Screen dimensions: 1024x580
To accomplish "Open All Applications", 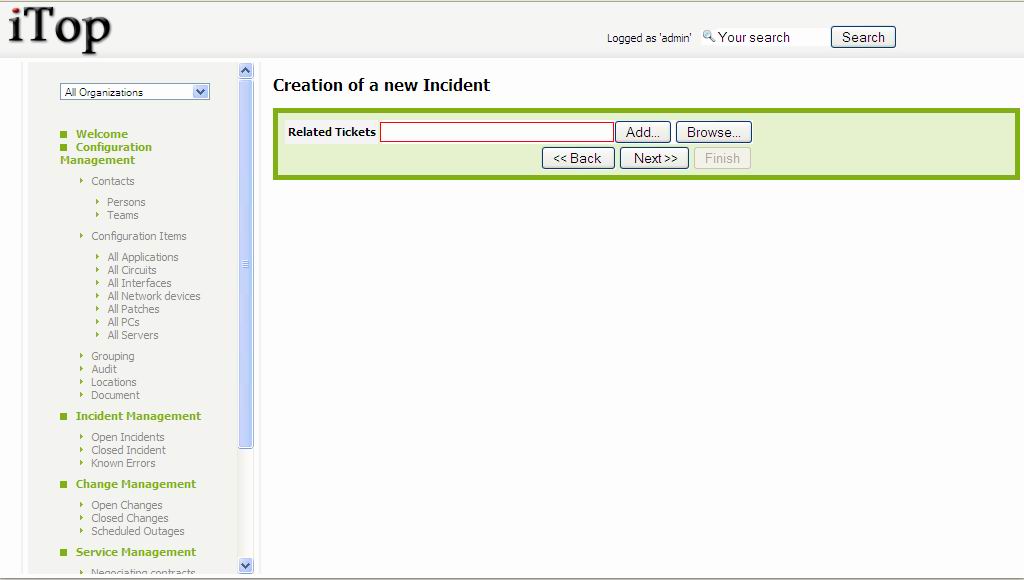I will pyautogui.click(x=143, y=257).
